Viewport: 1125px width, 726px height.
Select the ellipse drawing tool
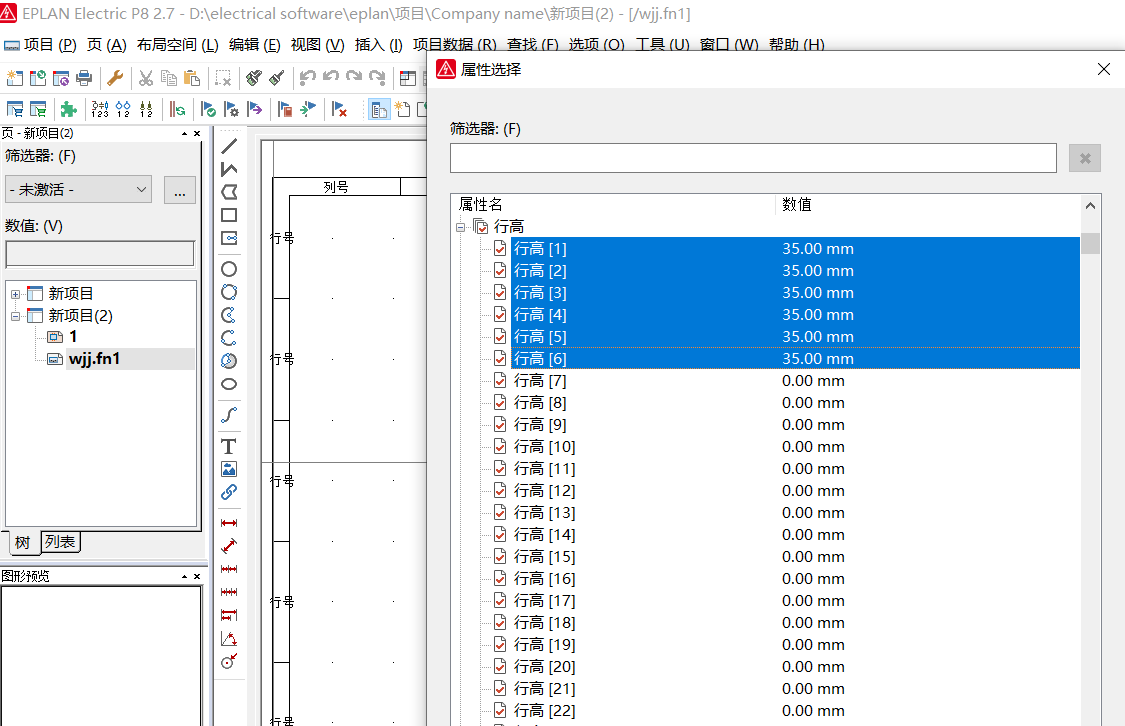[x=229, y=384]
